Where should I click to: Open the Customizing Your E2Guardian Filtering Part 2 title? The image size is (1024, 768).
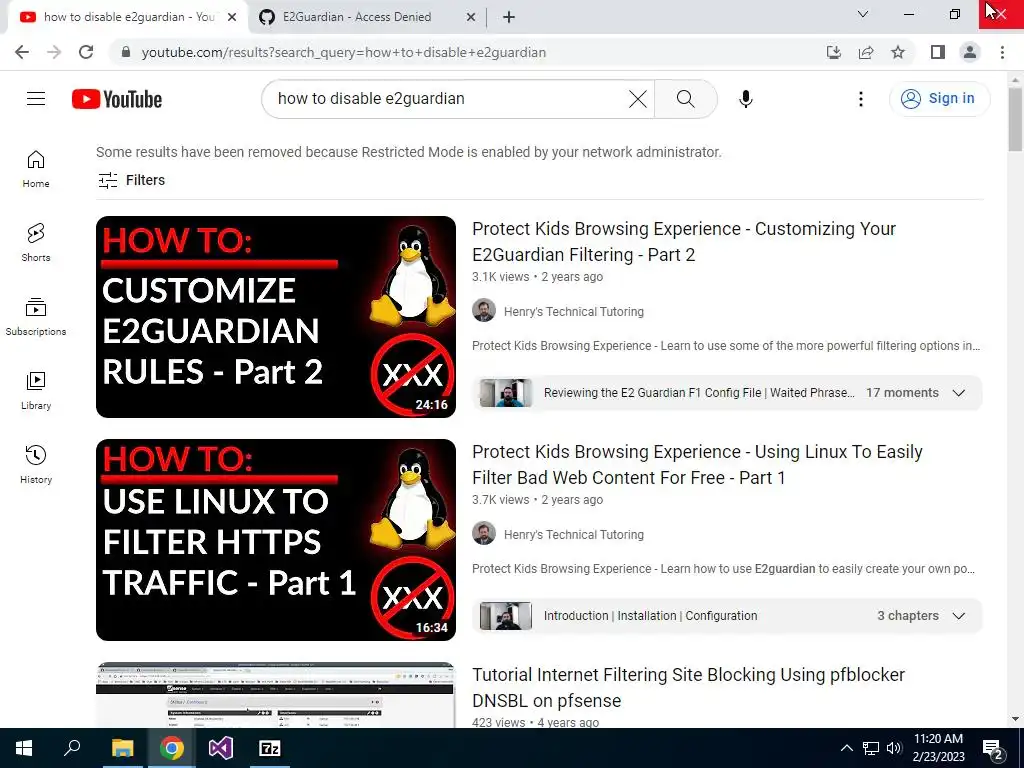(684, 242)
